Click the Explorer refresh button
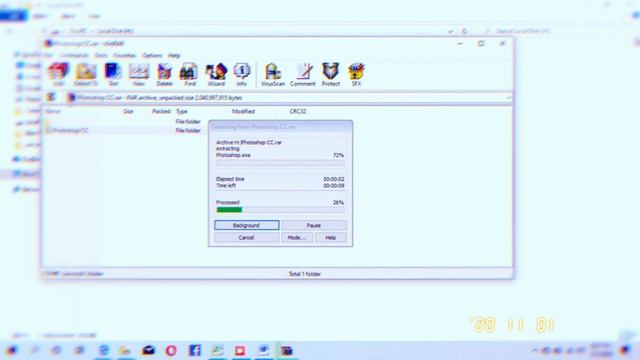640x360 pixels. (465, 31)
